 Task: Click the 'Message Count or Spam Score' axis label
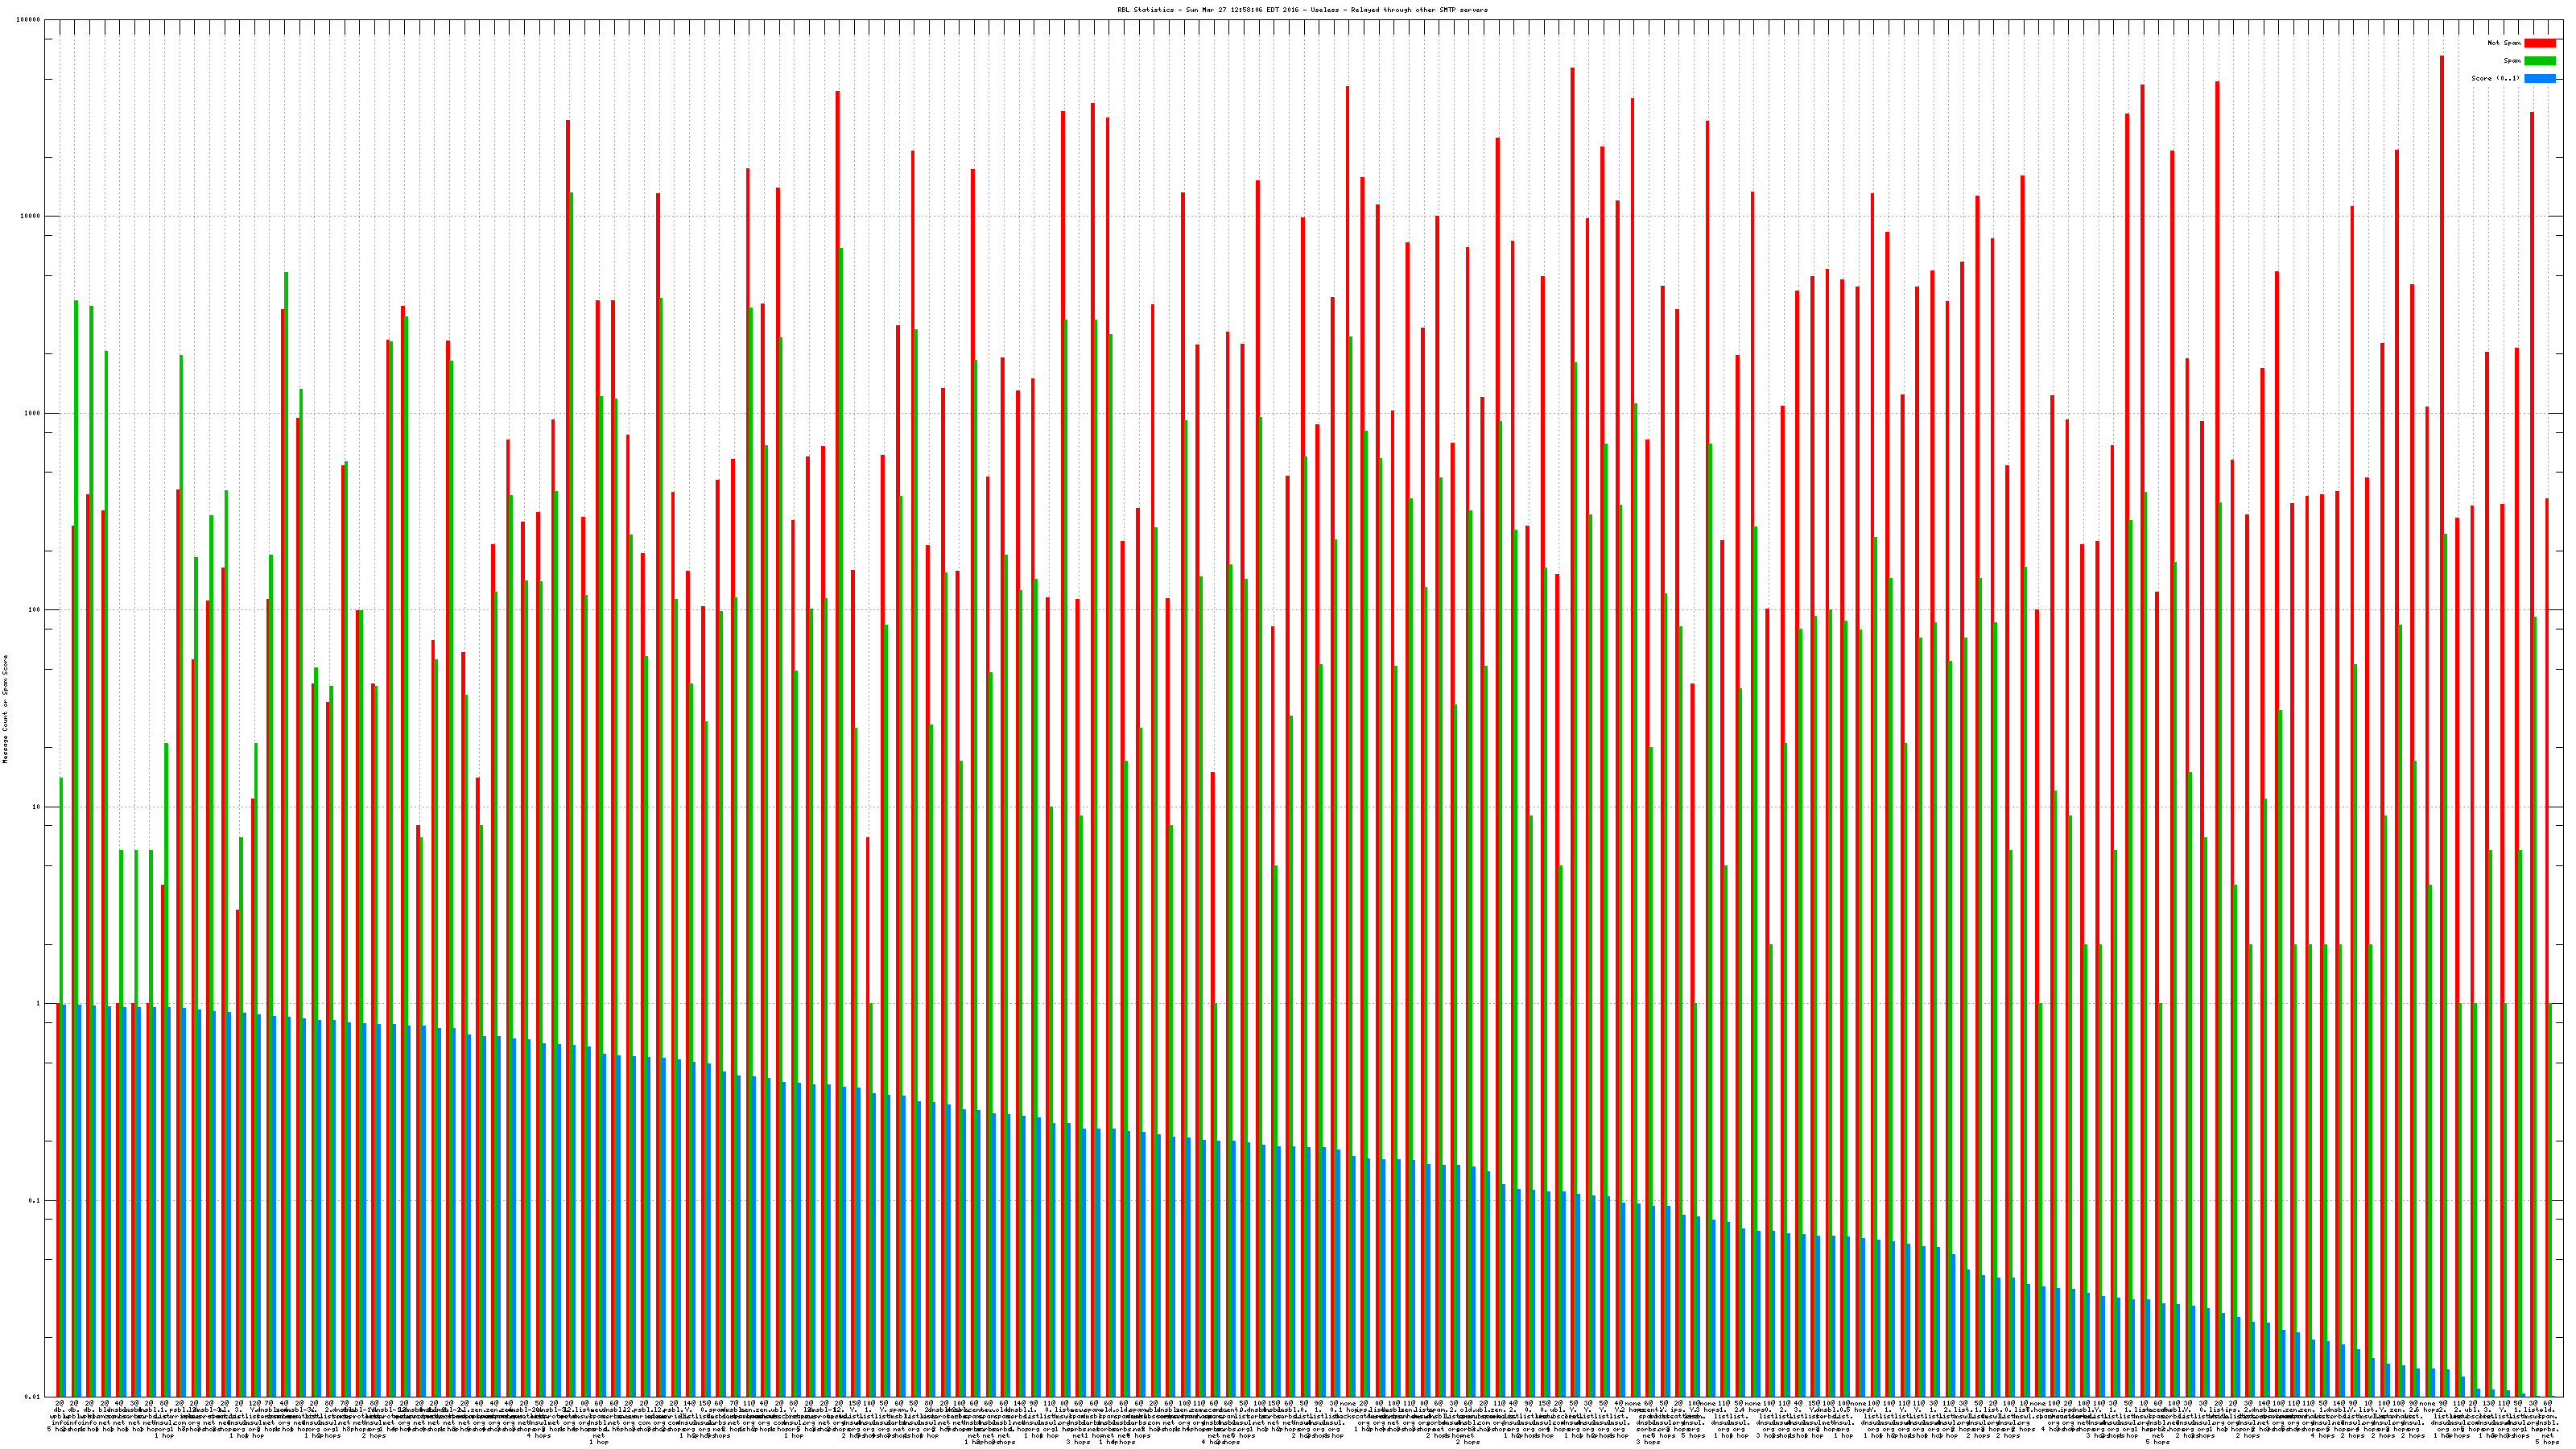click(5, 709)
